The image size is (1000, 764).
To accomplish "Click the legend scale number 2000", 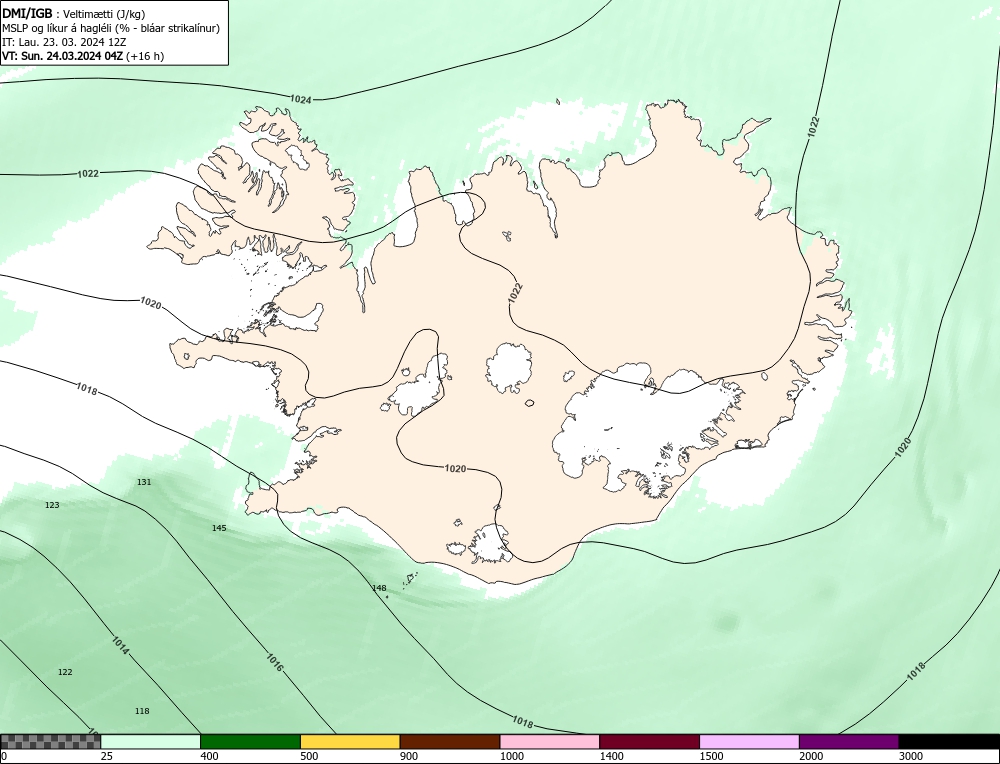I will point(811,756).
